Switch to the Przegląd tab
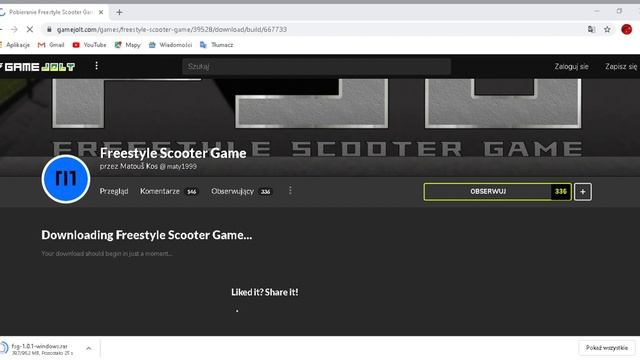640x360 pixels. pos(114,191)
